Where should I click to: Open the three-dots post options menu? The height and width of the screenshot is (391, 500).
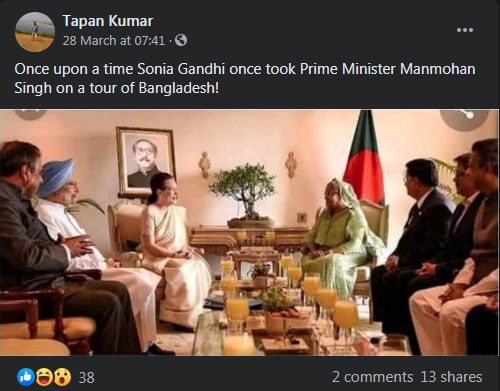tap(465, 30)
